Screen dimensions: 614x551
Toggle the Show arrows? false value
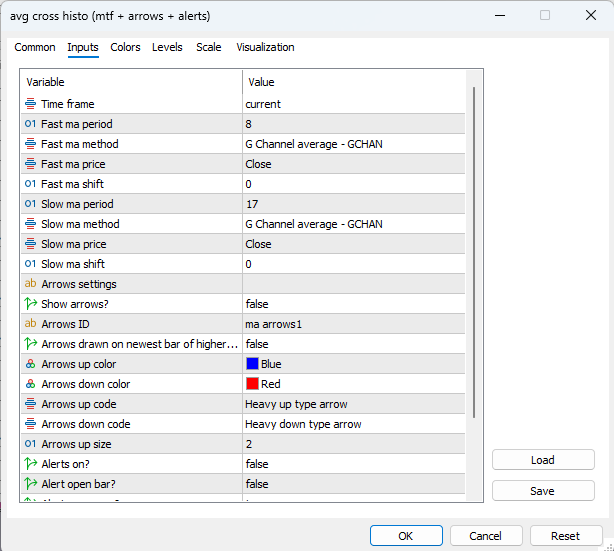click(x=354, y=304)
